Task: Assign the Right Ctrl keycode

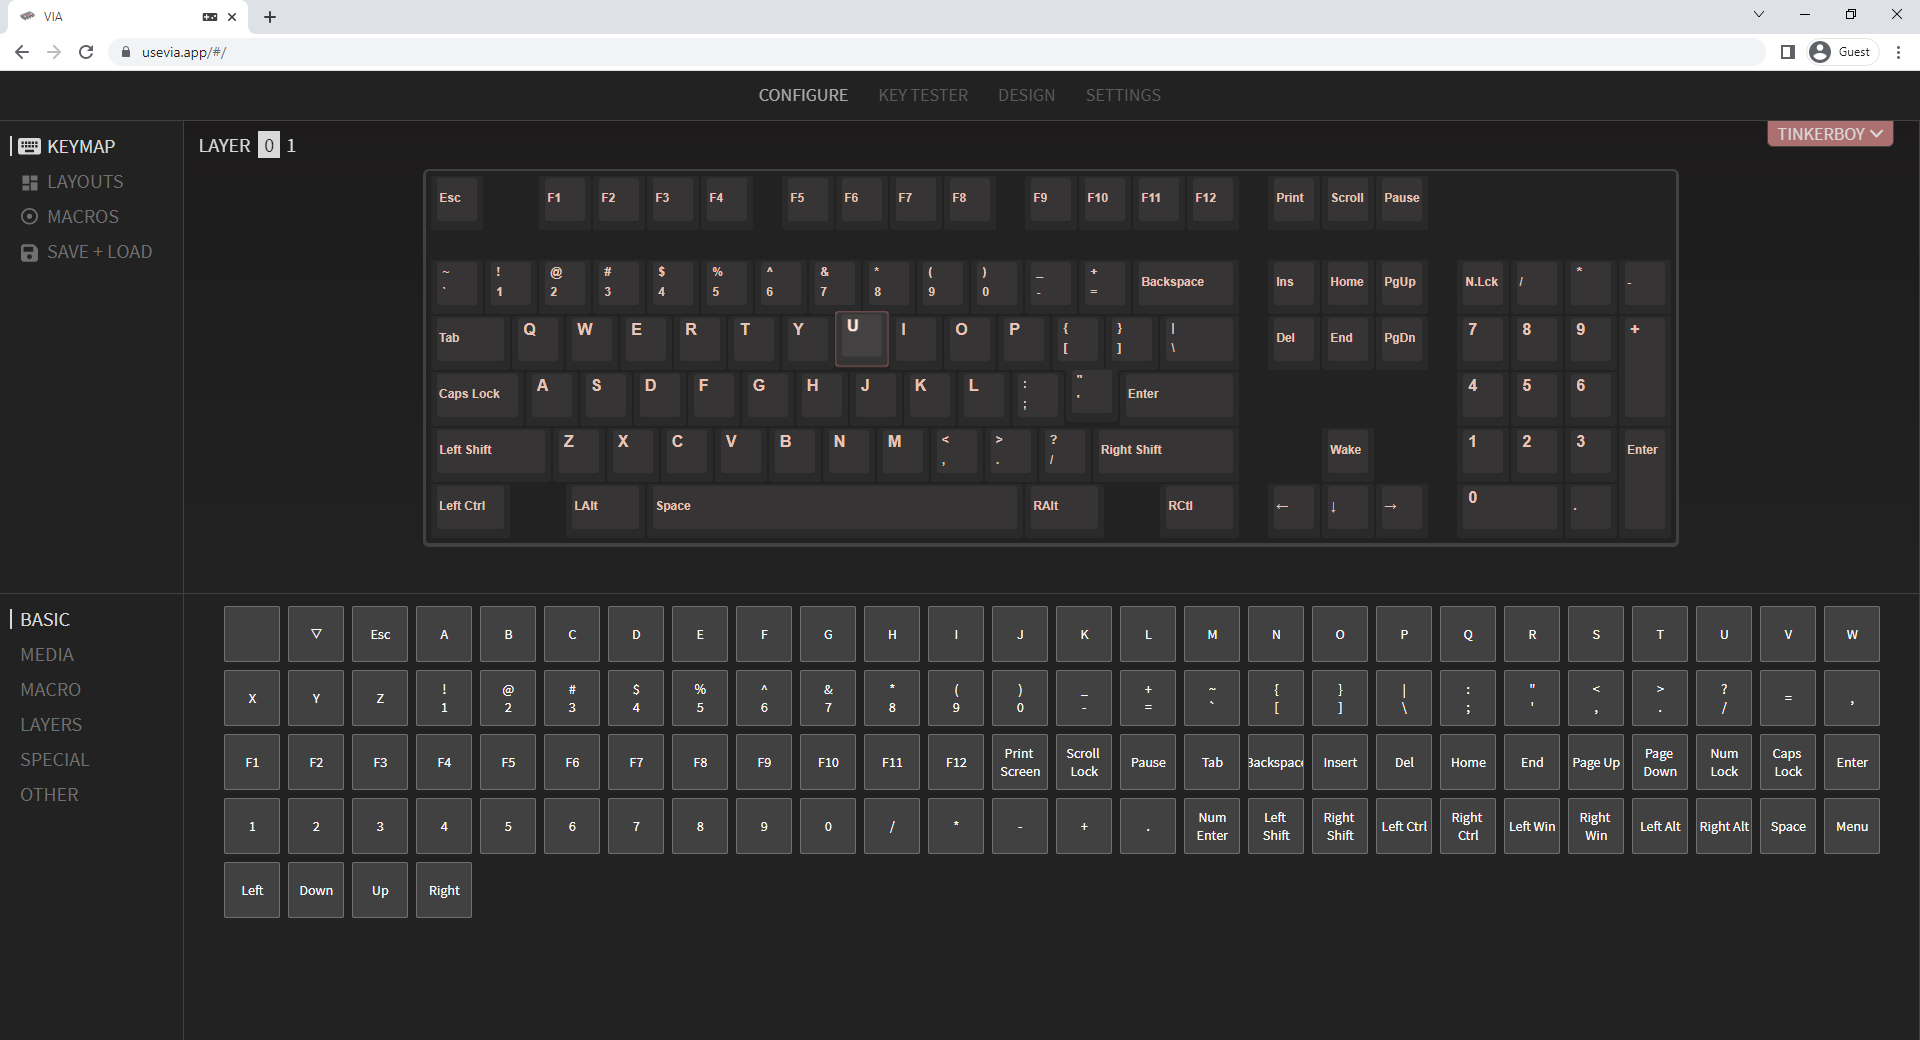Action: (1468, 826)
